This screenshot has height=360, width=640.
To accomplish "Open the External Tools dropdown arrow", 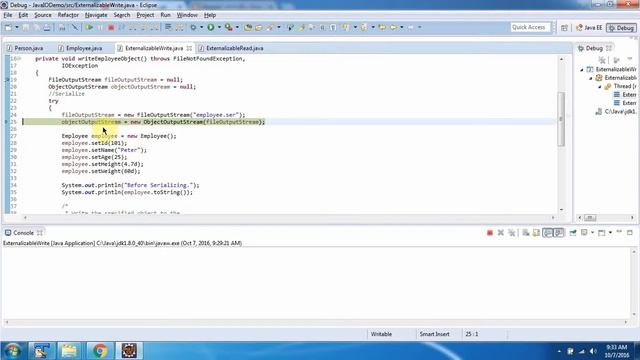I will (x=237, y=27).
